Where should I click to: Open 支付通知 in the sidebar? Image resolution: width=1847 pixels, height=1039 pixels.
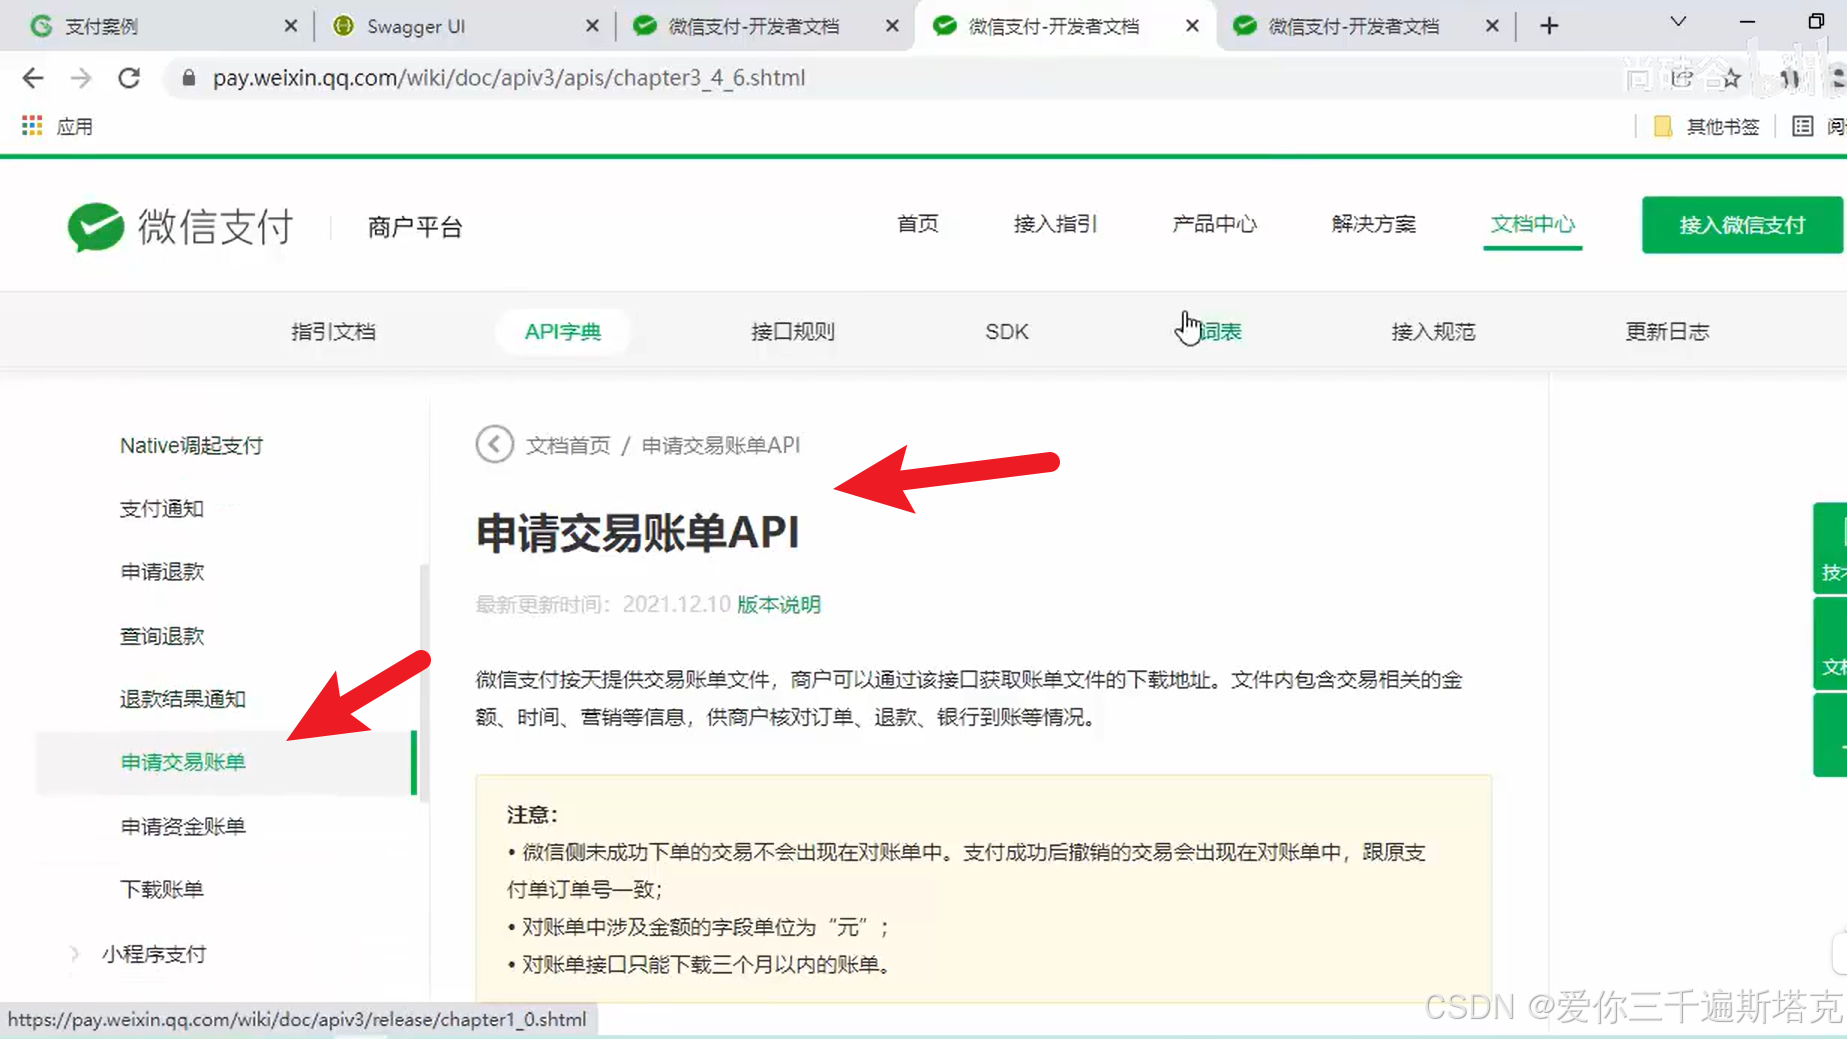(x=162, y=509)
